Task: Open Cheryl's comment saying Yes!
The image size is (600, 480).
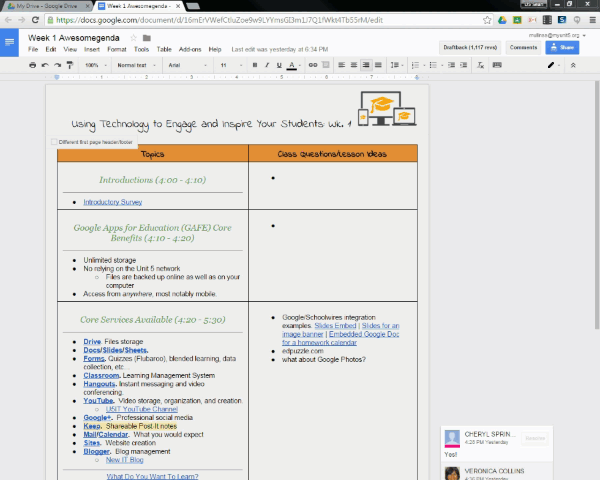Action: pyautogui.click(x=497, y=444)
